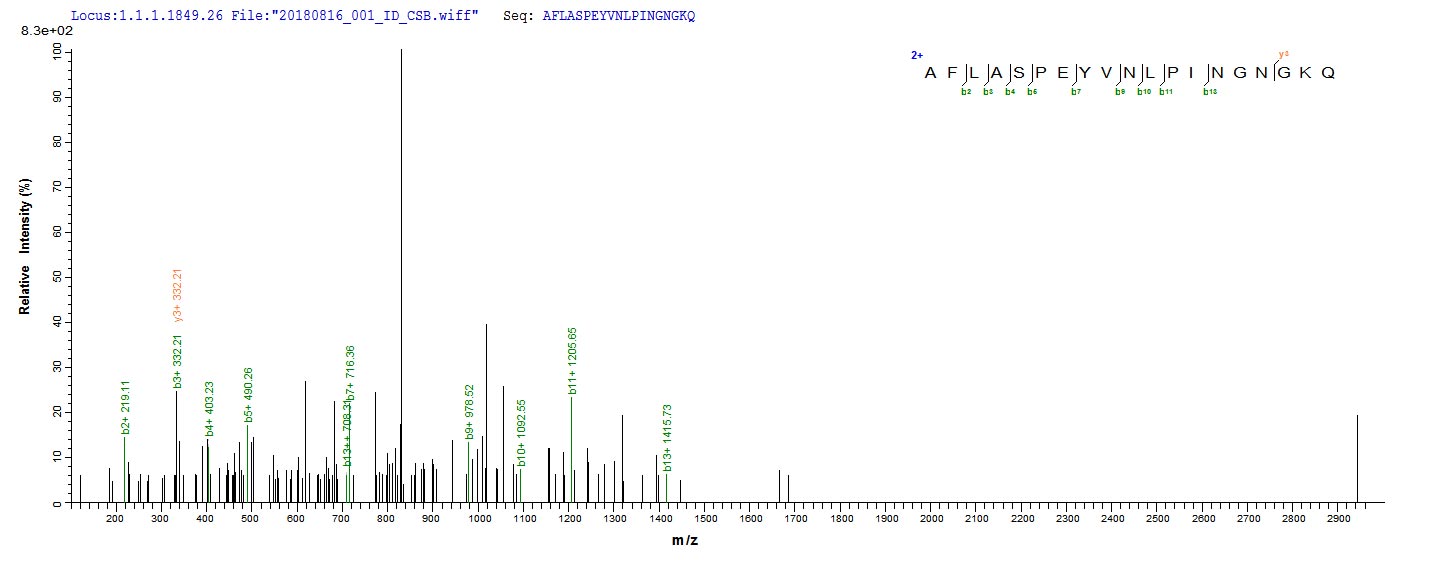Click the 8.3e+02 intensity scale value
This screenshot has width=1436, height=562.
(41, 32)
